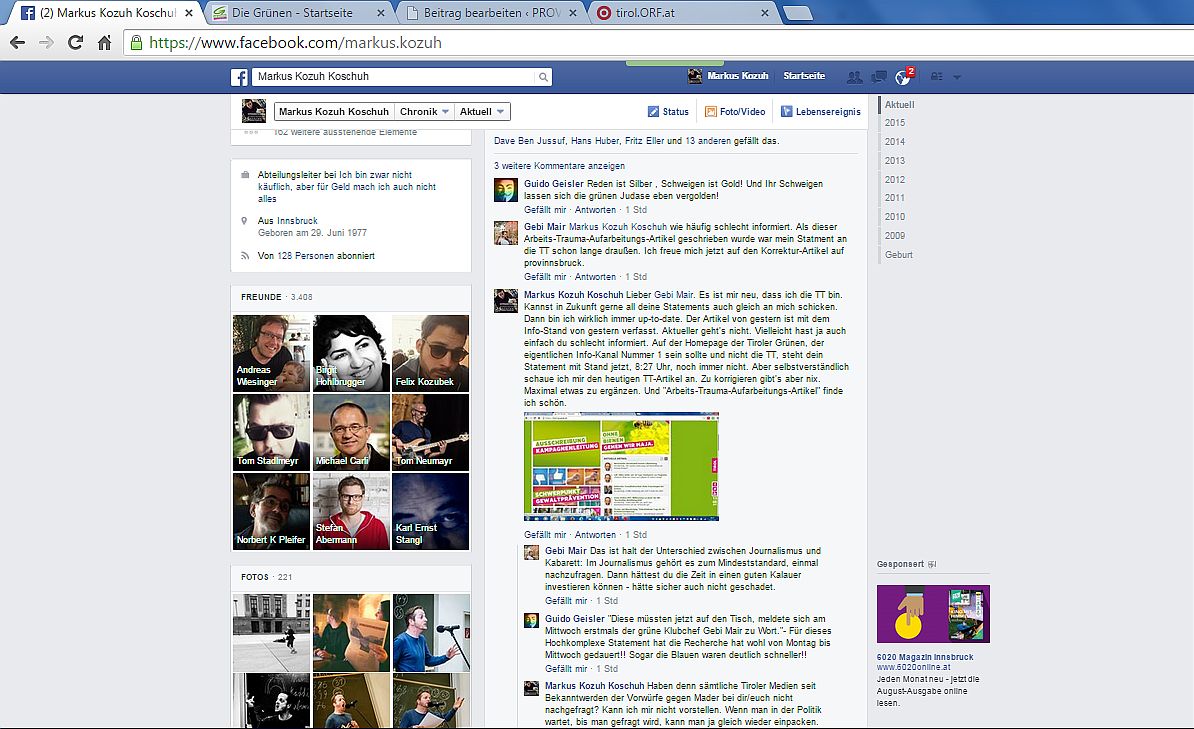Click the Facebook search input field
This screenshot has width=1194, height=729.
(x=394, y=77)
